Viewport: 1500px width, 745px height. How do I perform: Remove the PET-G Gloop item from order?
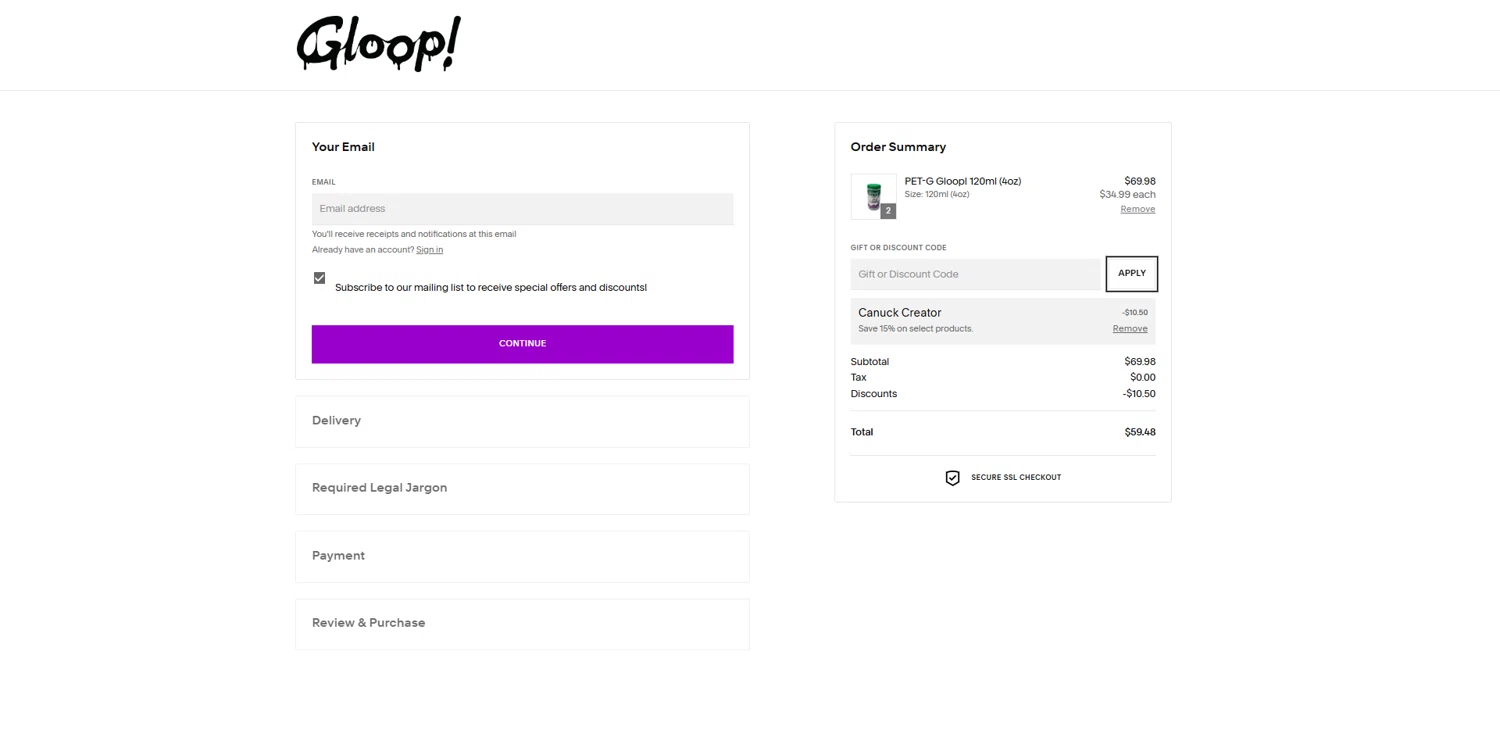(1137, 209)
